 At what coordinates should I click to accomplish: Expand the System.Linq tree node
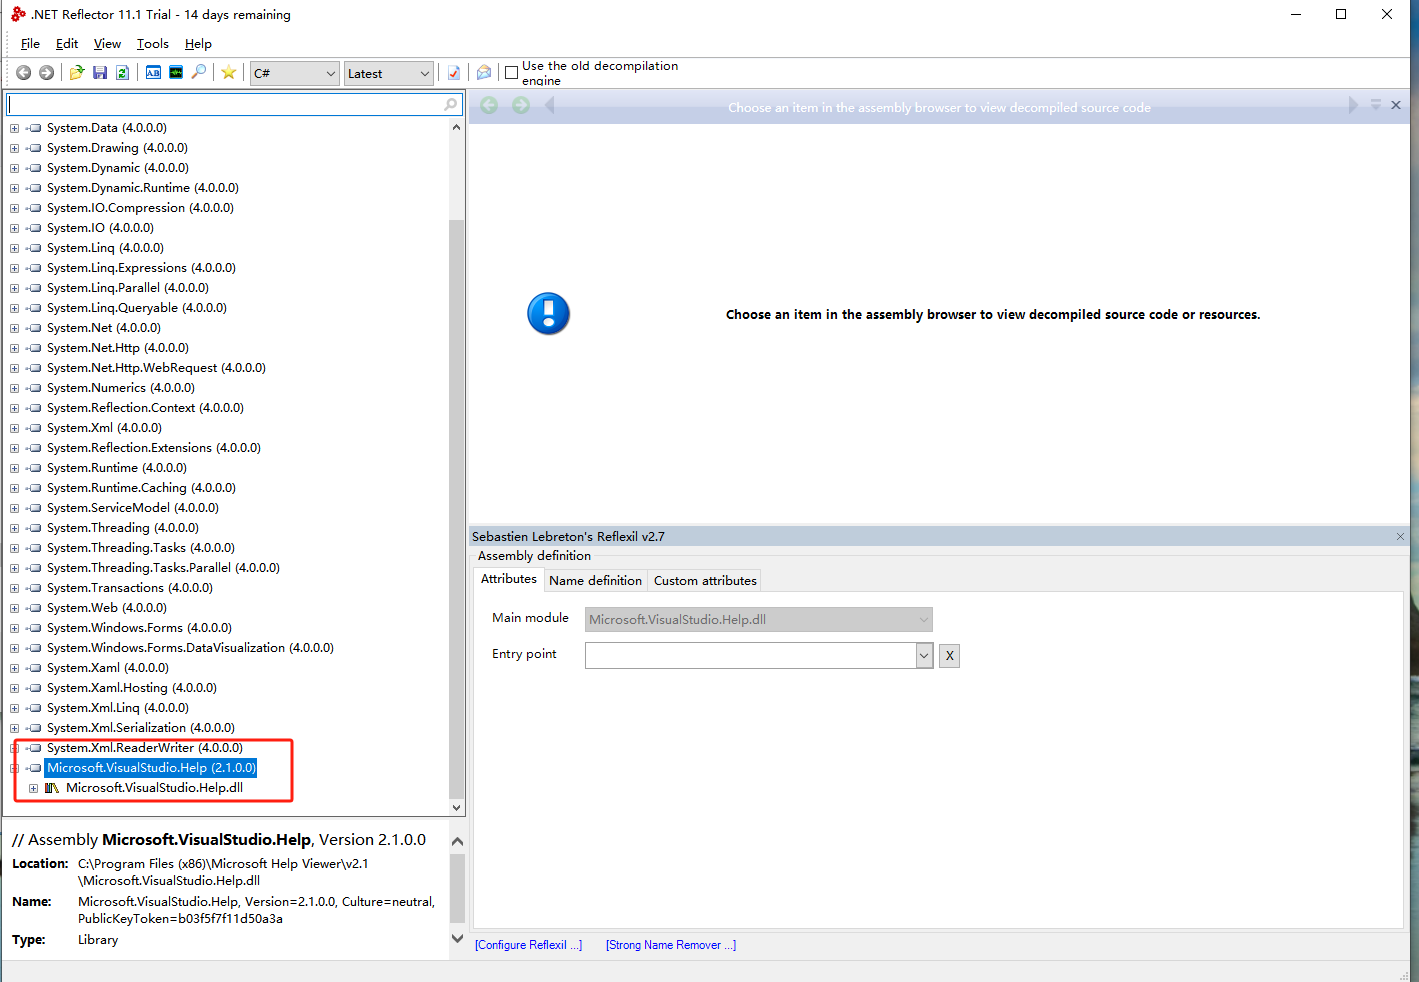14,248
